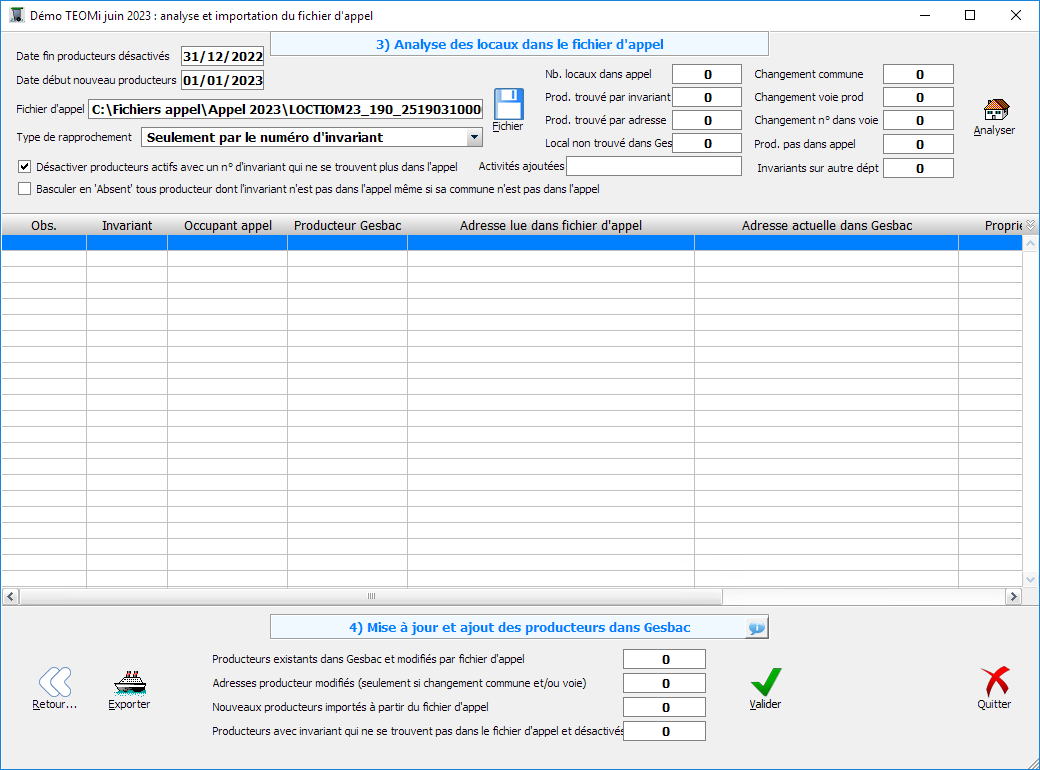
Task: Click the Occupant appel column header
Action: coord(227,226)
